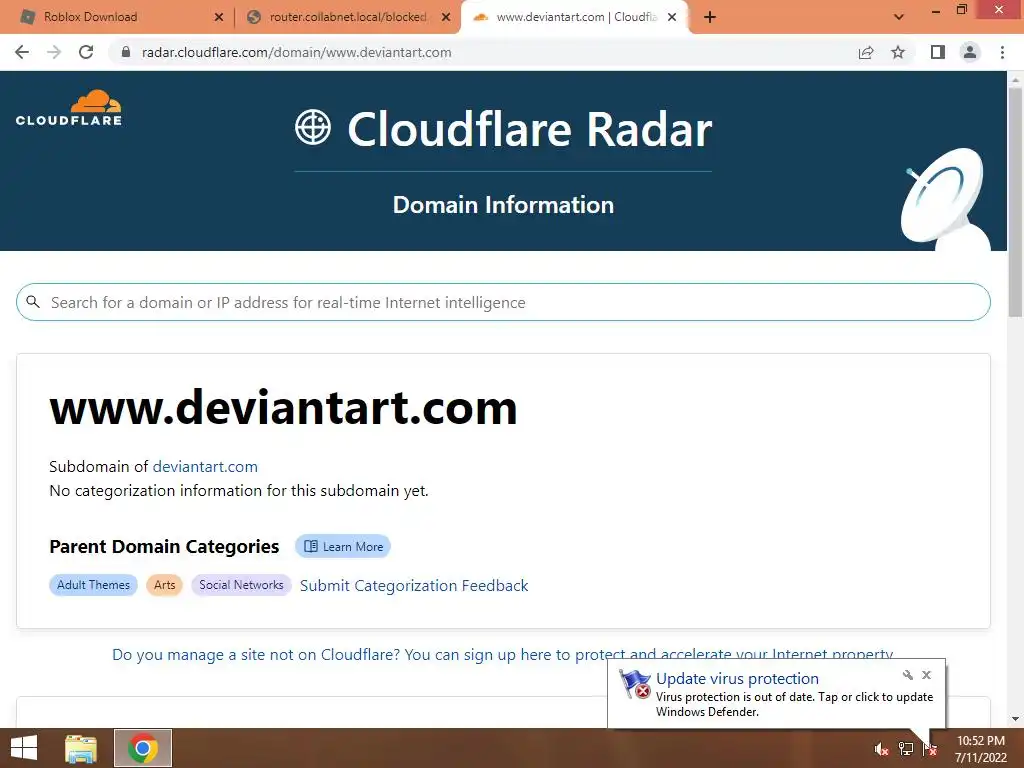
Task: Reload the Cloudflare Radar page
Action: 86,52
